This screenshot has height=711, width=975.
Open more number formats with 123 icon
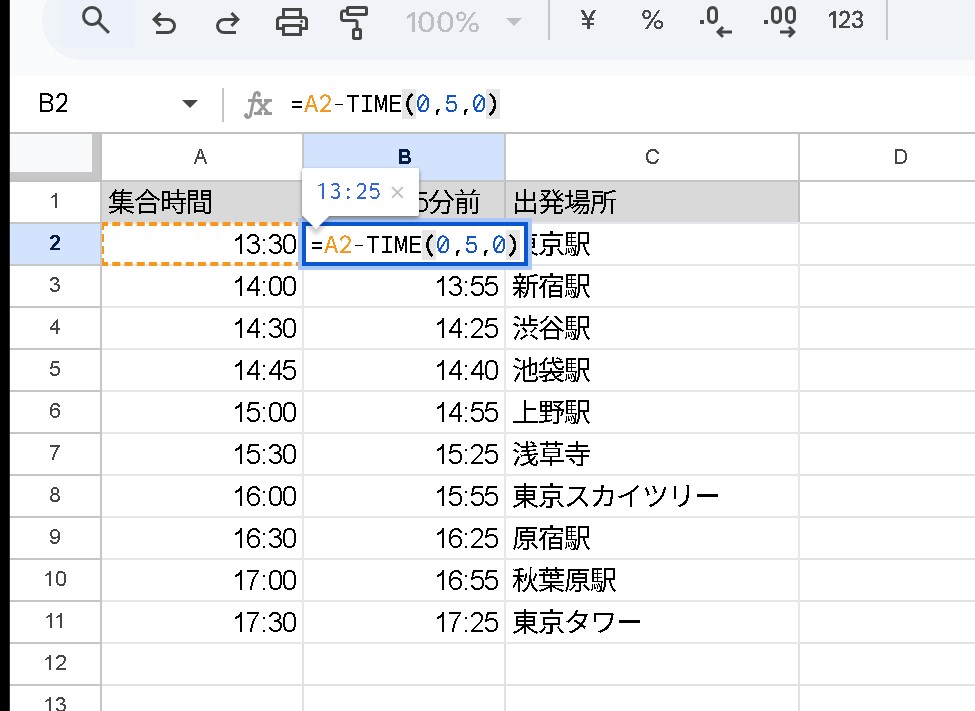(845, 20)
